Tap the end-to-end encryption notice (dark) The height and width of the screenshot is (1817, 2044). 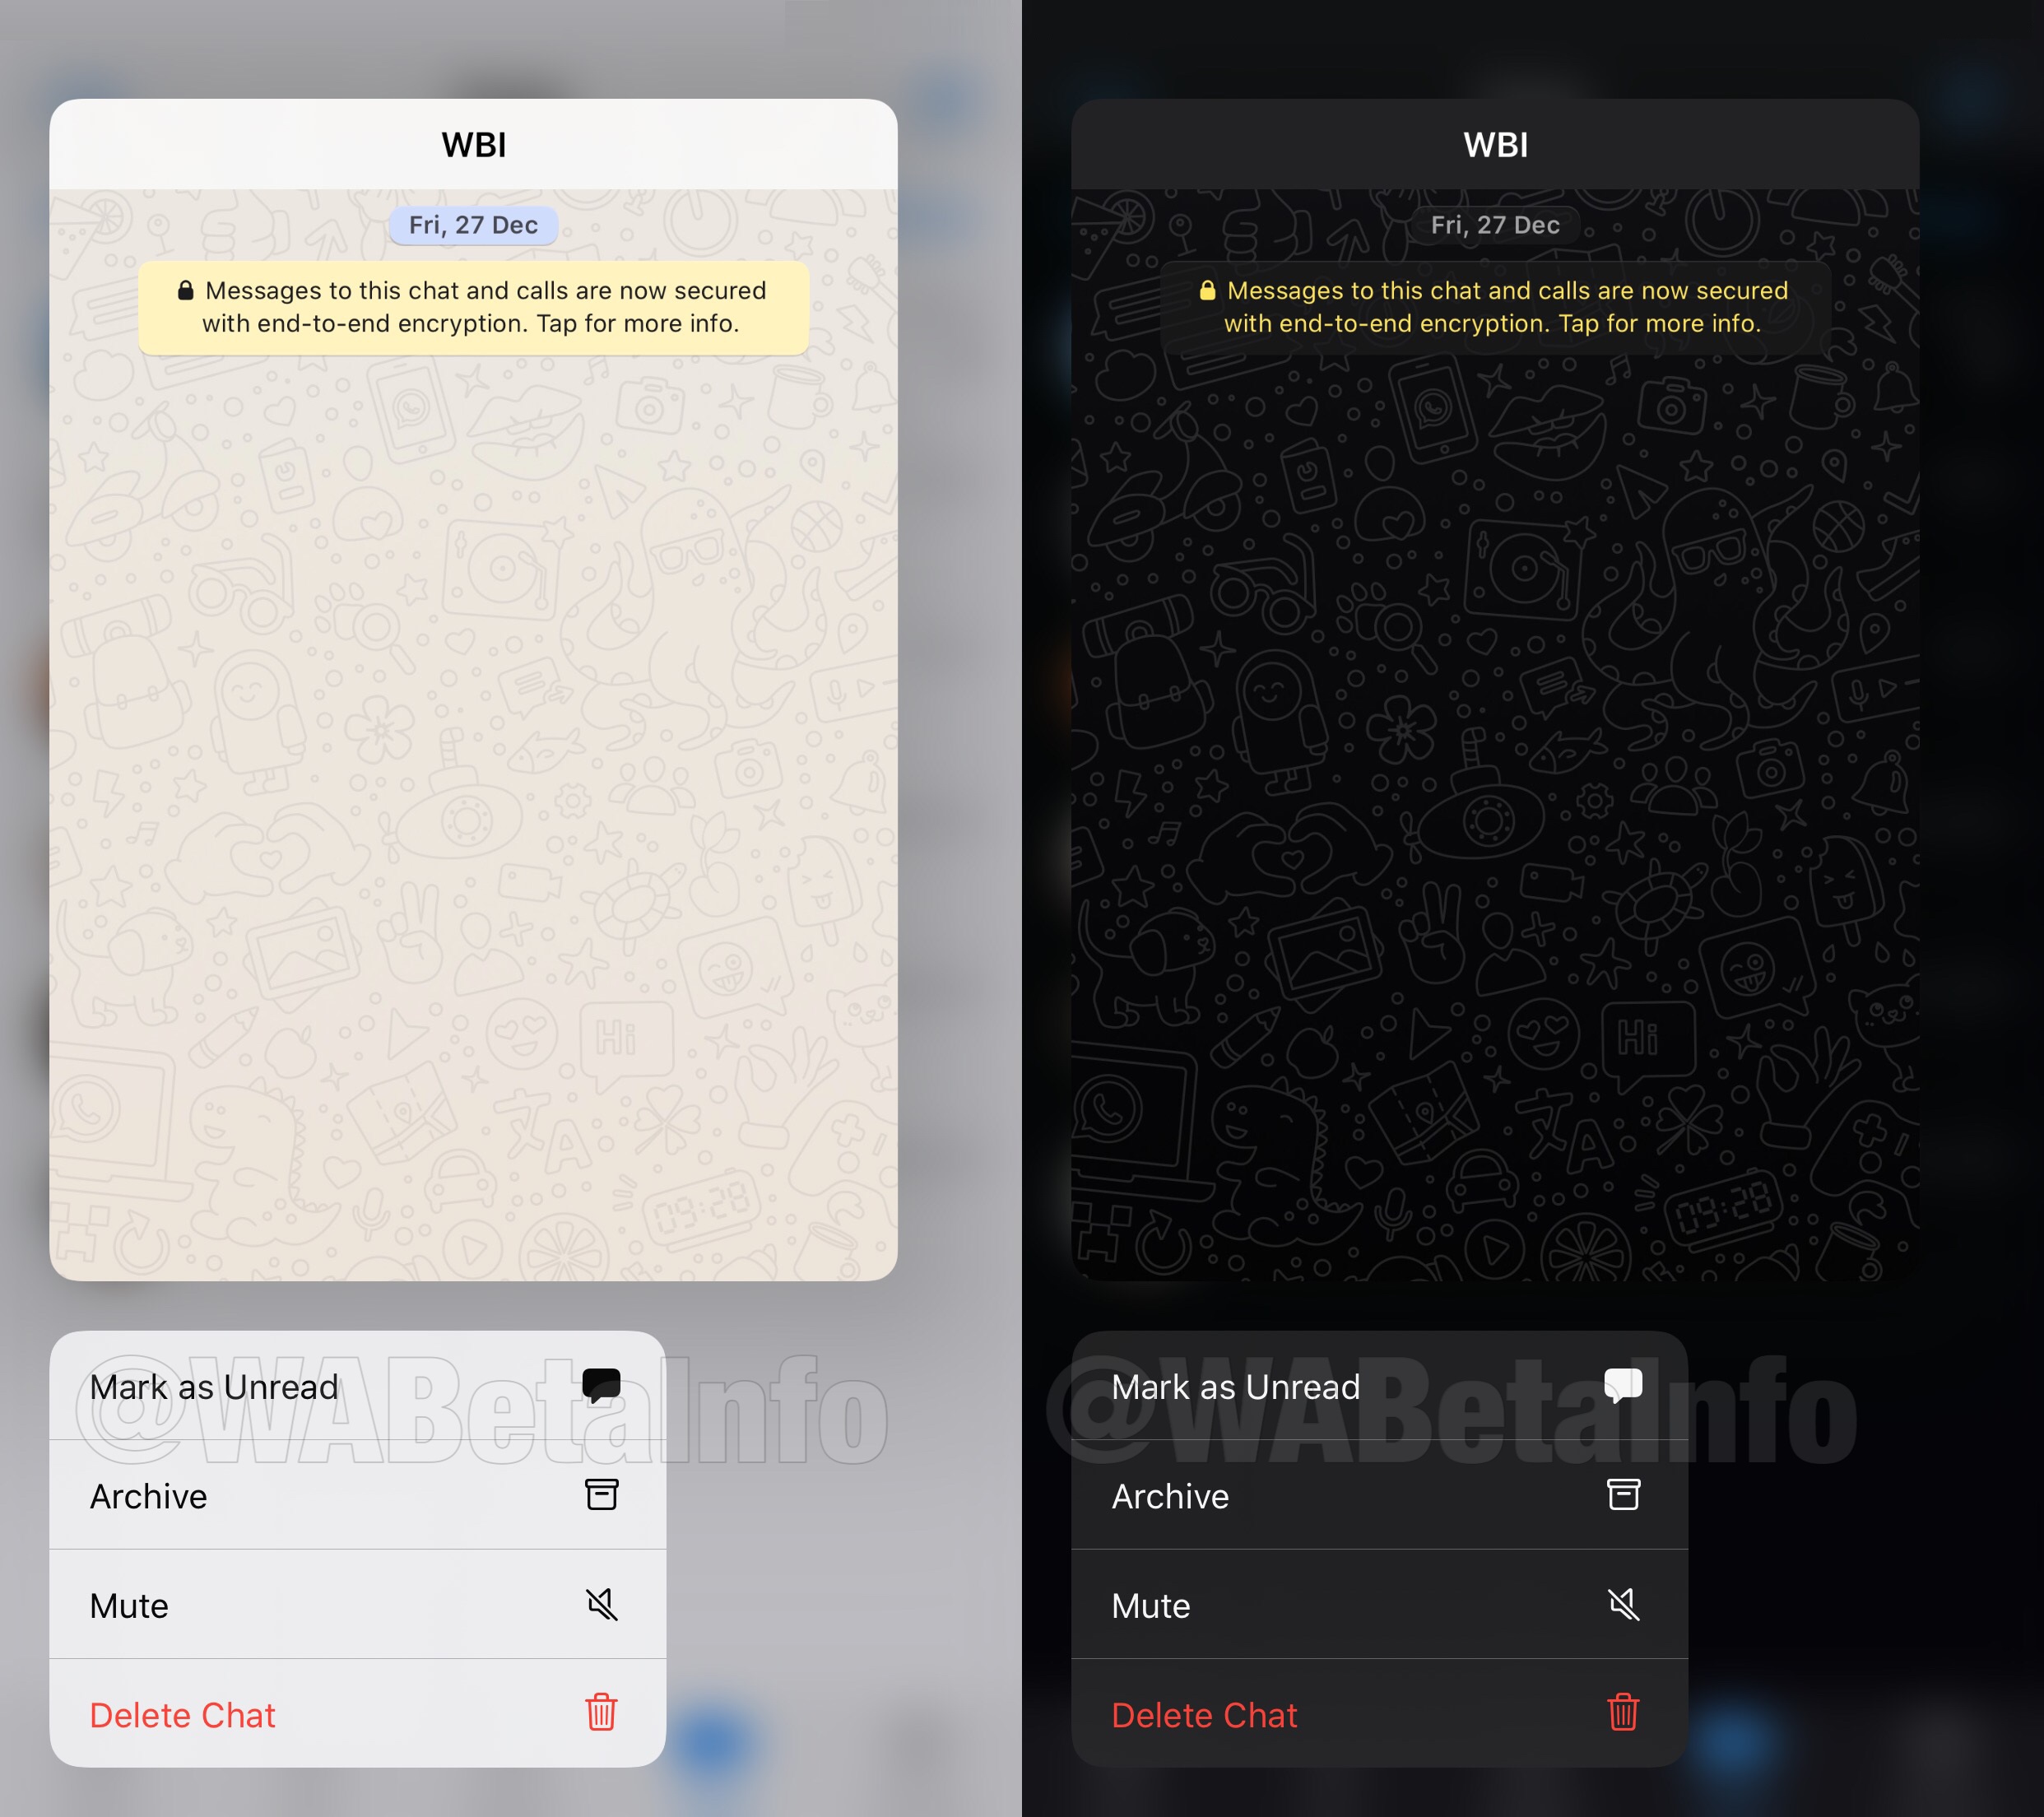tap(1498, 307)
